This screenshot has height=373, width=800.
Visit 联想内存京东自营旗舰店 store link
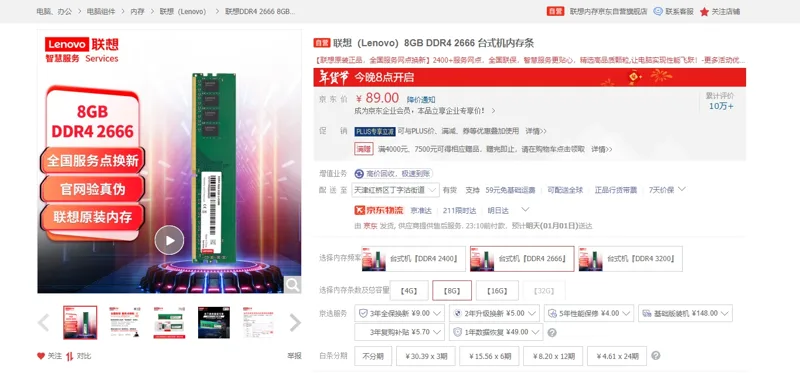608,11
